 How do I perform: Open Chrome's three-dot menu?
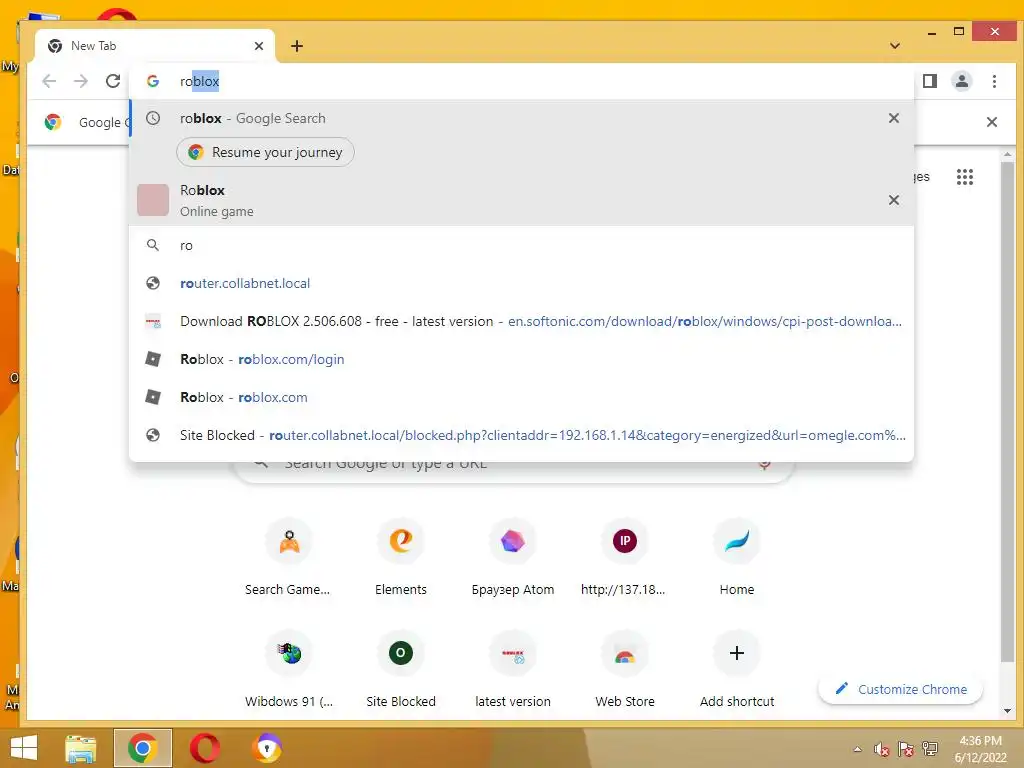point(994,81)
